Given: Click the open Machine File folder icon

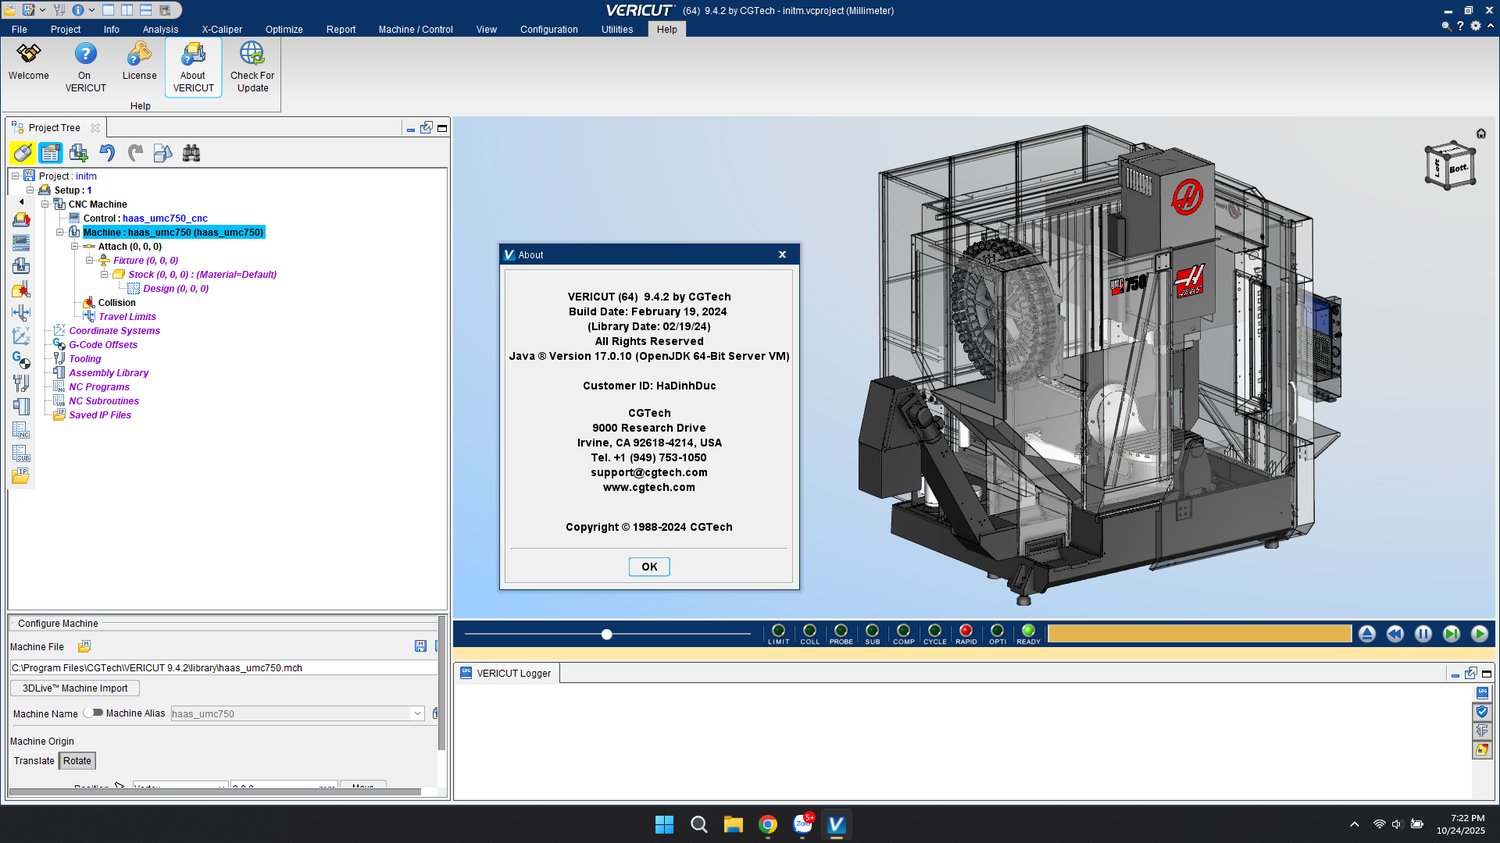Looking at the screenshot, I should click(84, 647).
